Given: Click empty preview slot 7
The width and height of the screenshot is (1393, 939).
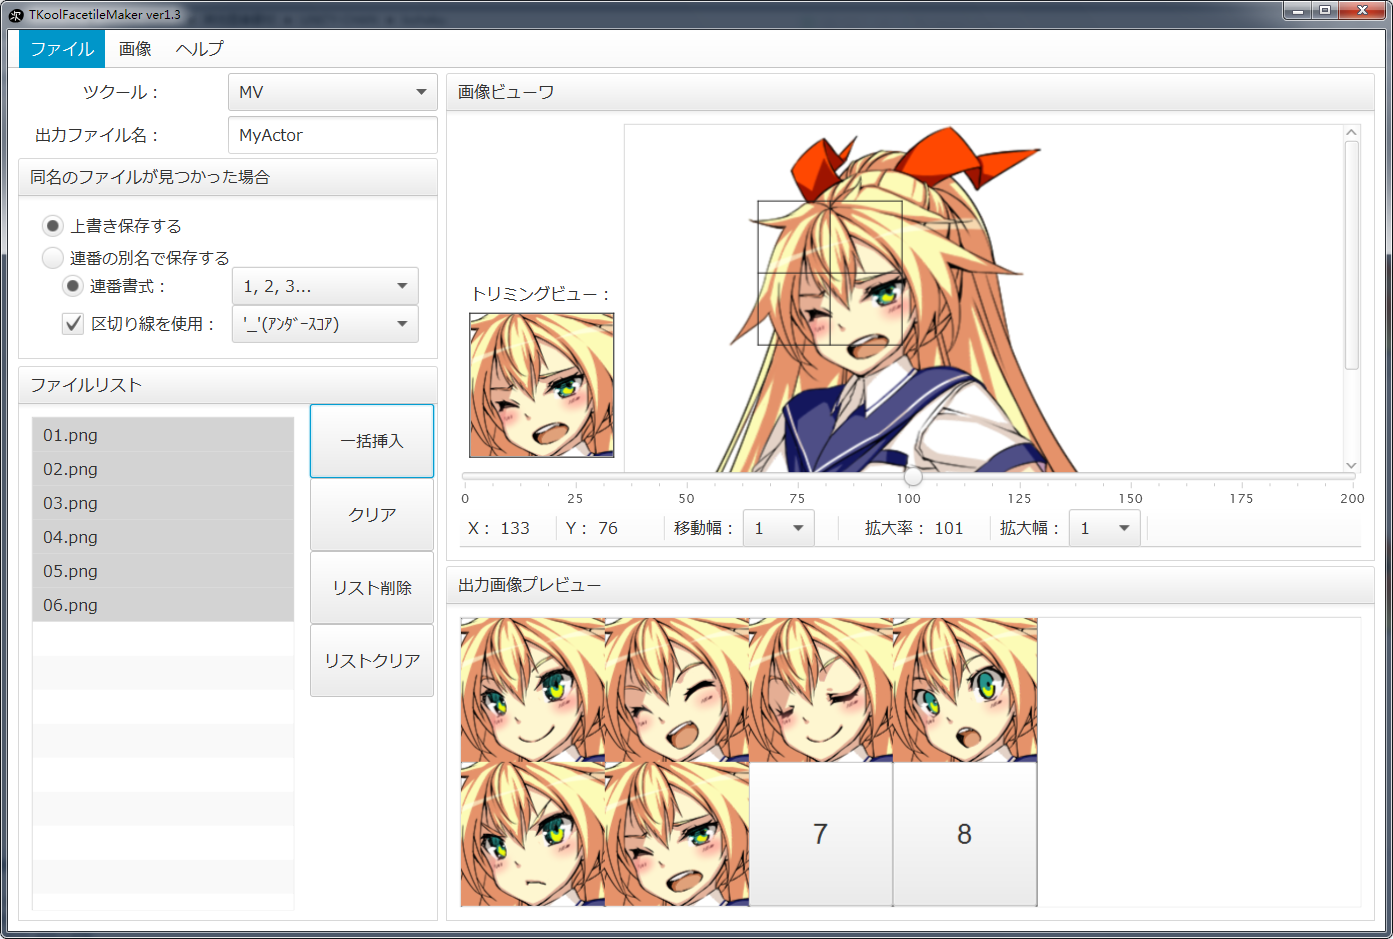Looking at the screenshot, I should tap(821, 834).
